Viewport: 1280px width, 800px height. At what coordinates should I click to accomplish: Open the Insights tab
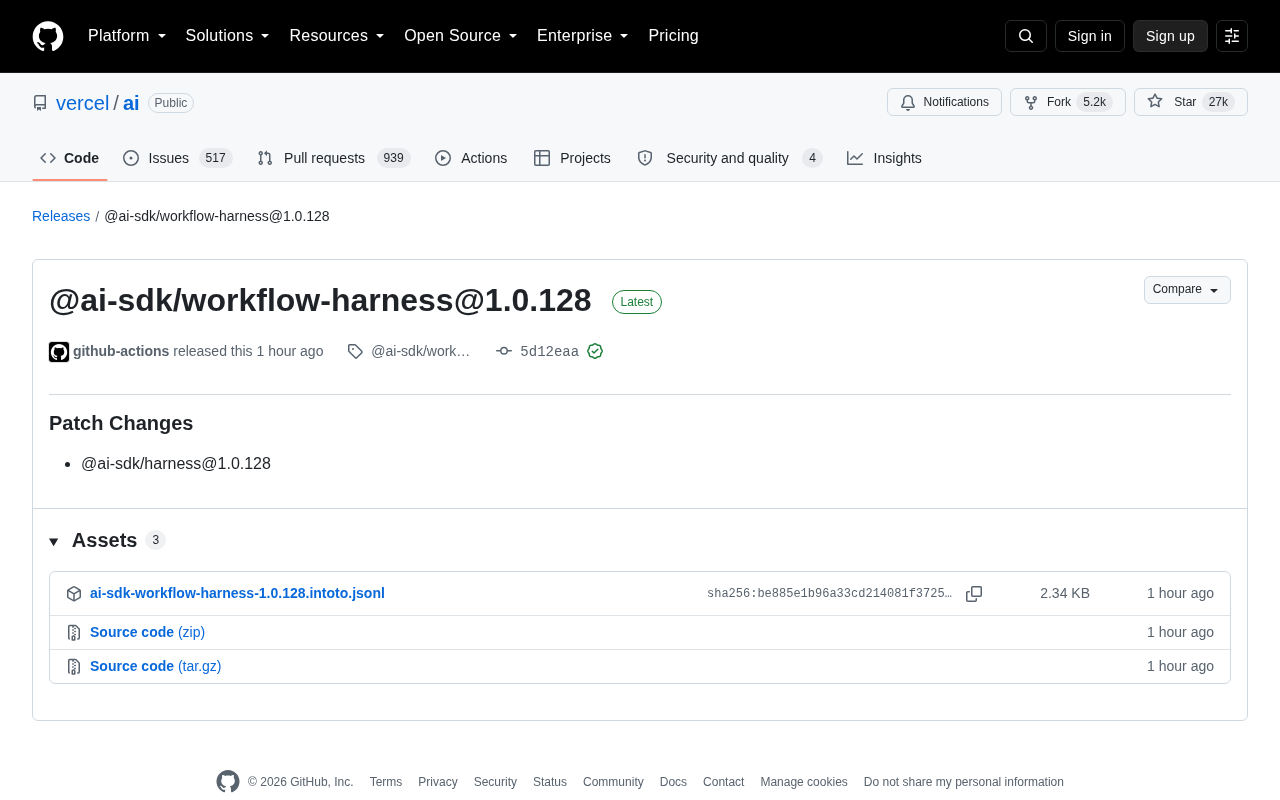tap(884, 158)
